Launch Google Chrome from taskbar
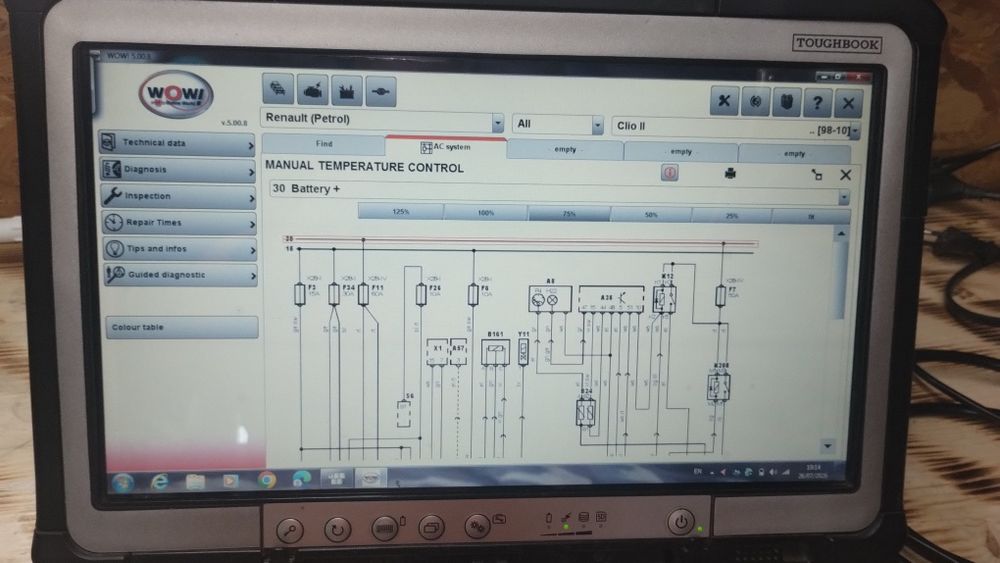1000x563 pixels. pyautogui.click(x=266, y=479)
